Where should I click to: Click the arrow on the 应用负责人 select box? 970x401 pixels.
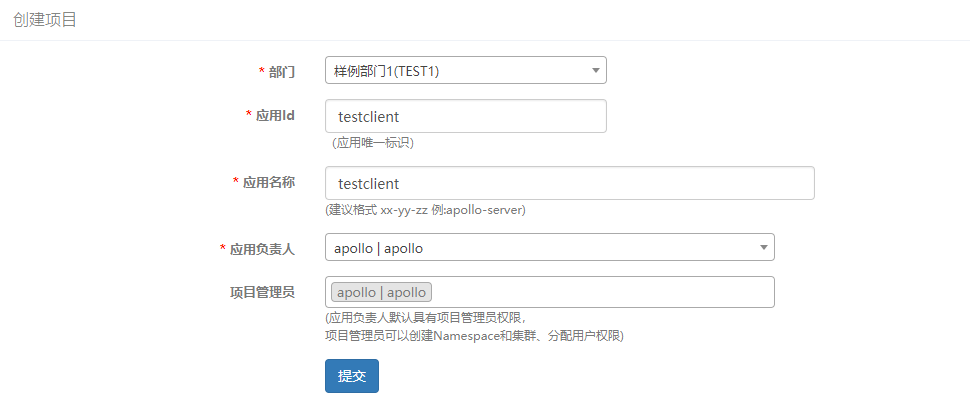763,247
